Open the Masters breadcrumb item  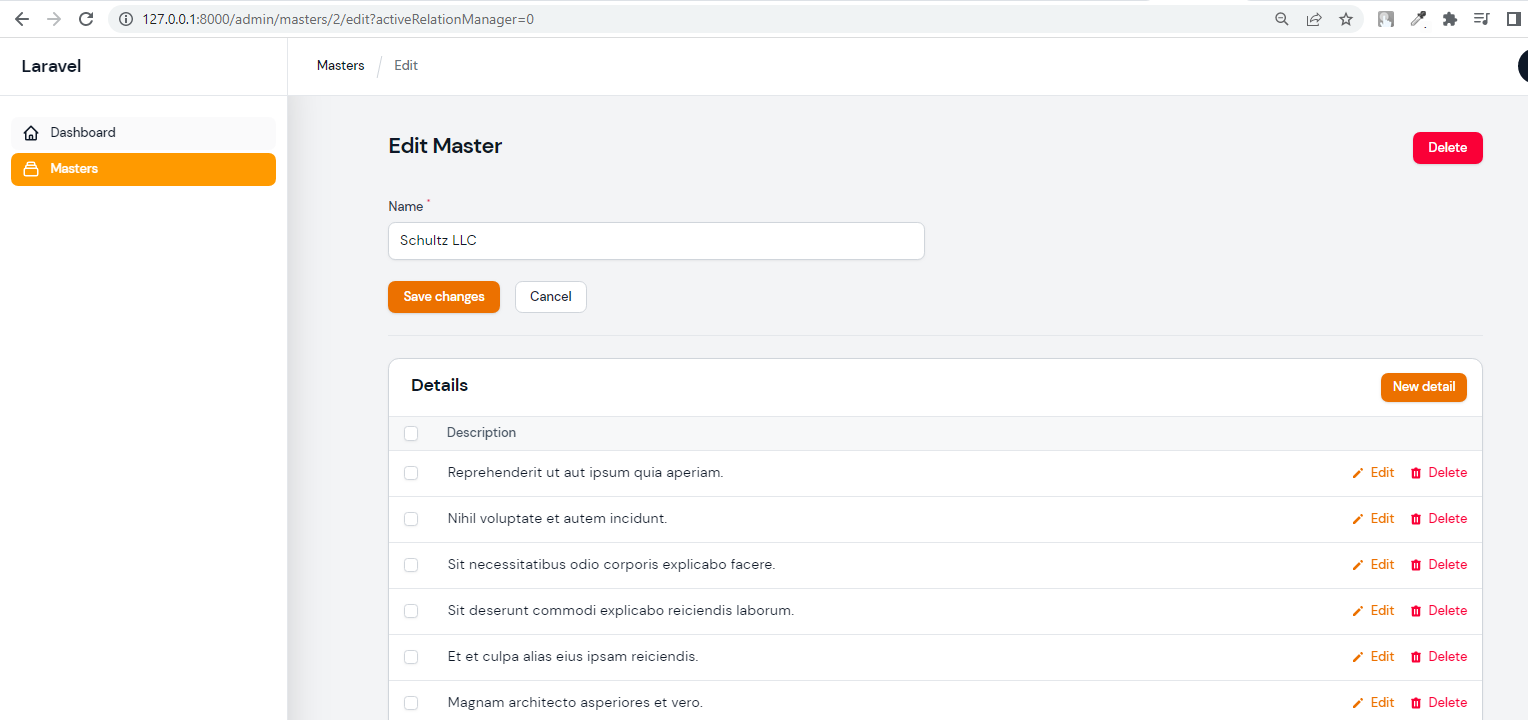tap(340, 65)
